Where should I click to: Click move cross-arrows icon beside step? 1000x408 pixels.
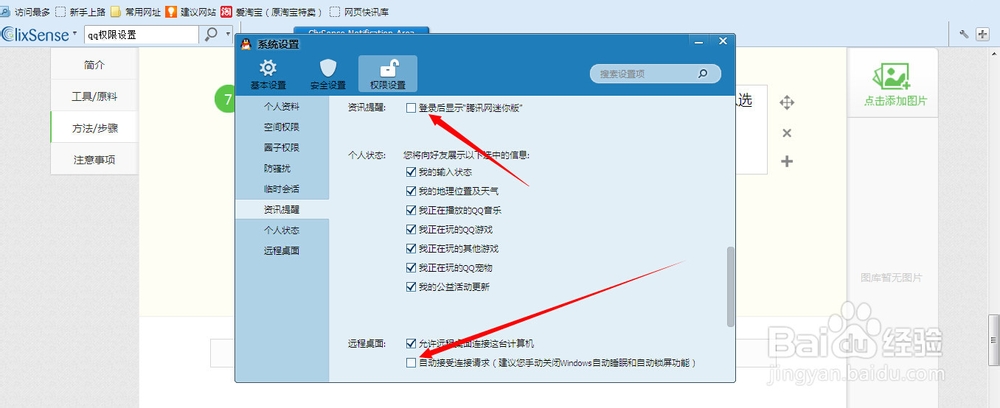[x=787, y=103]
